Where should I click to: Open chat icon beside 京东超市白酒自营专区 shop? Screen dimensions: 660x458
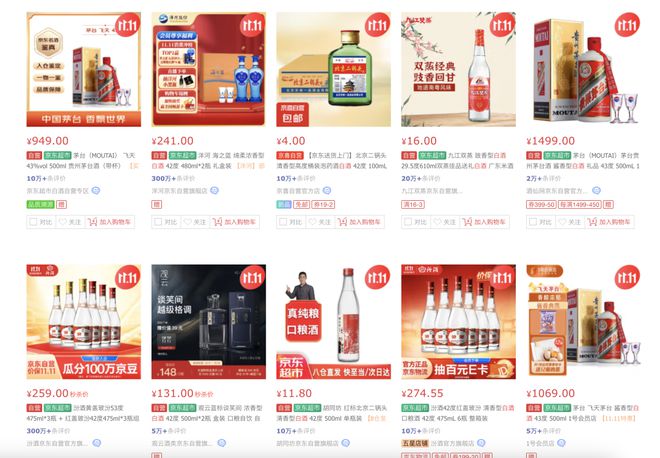pos(96,191)
